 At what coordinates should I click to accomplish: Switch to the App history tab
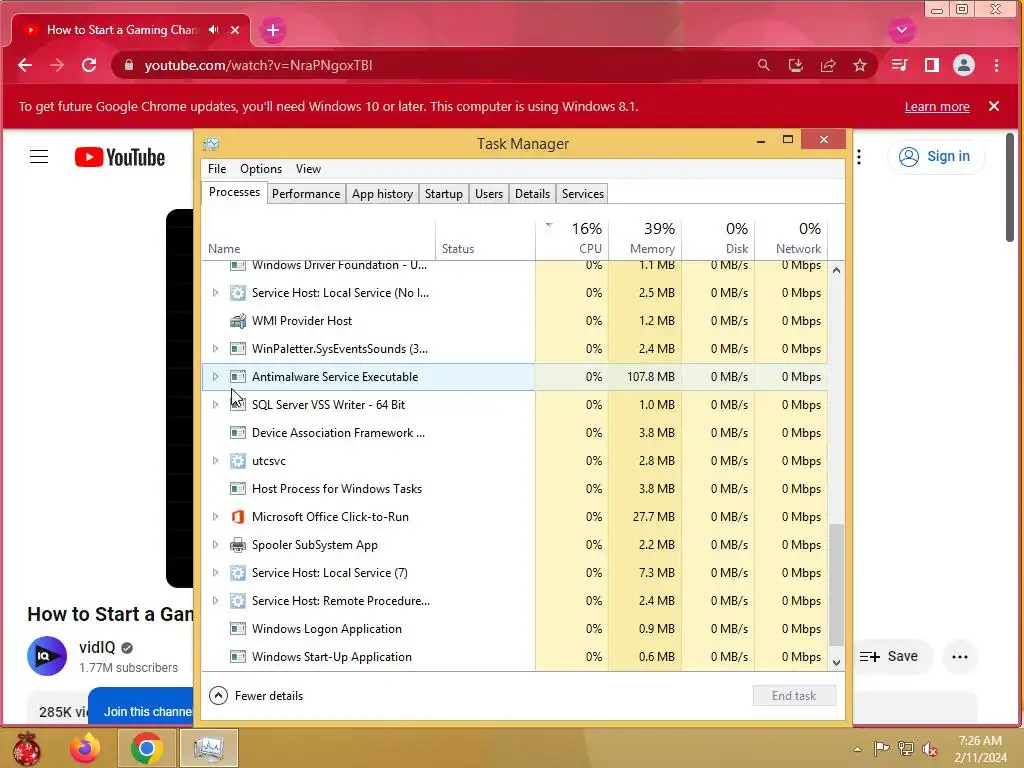pos(382,194)
